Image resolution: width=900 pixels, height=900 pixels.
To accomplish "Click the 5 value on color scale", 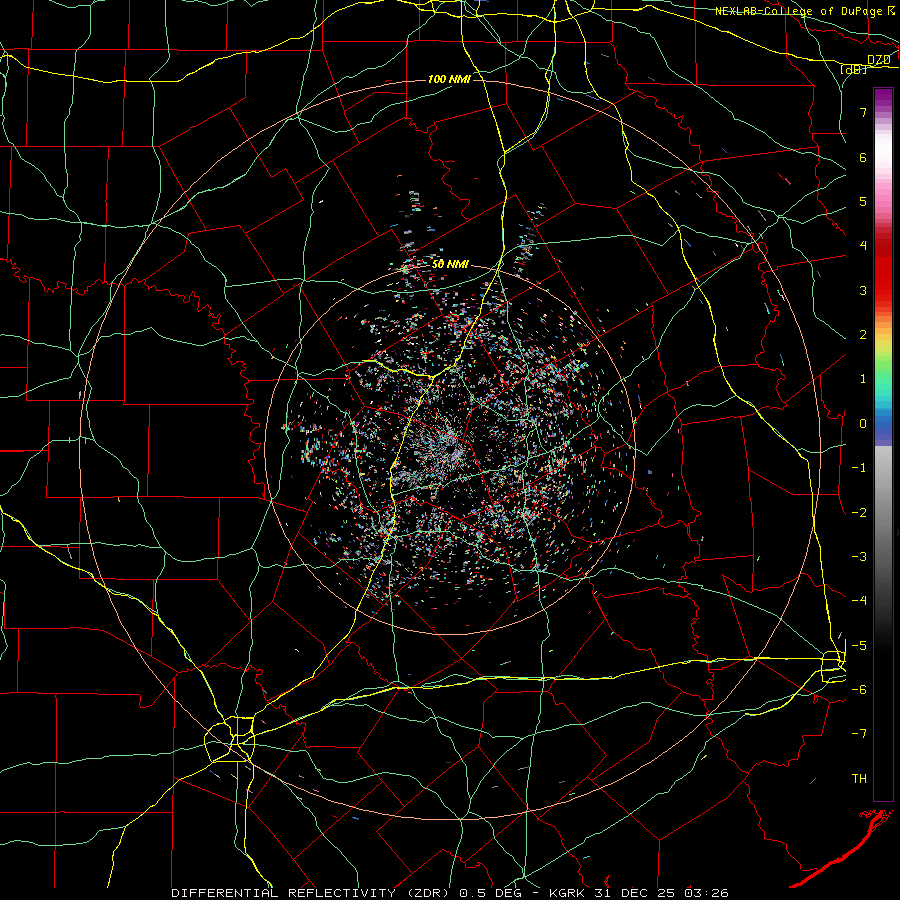I will pyautogui.click(x=863, y=201).
